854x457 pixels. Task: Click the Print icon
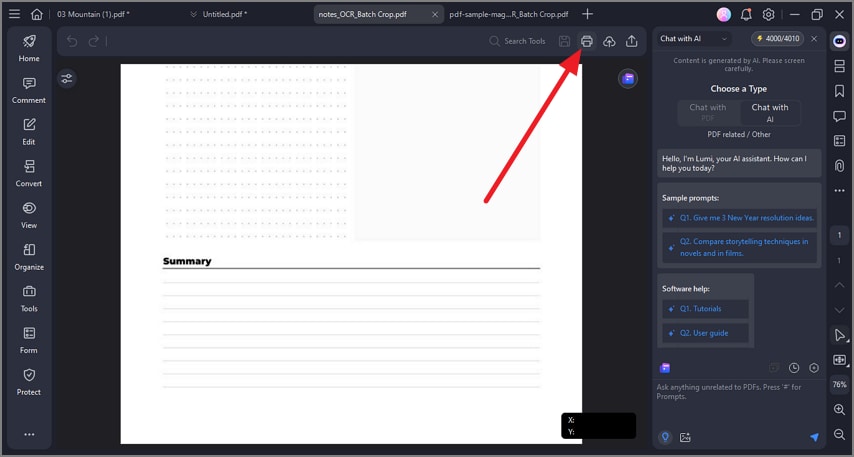point(587,41)
